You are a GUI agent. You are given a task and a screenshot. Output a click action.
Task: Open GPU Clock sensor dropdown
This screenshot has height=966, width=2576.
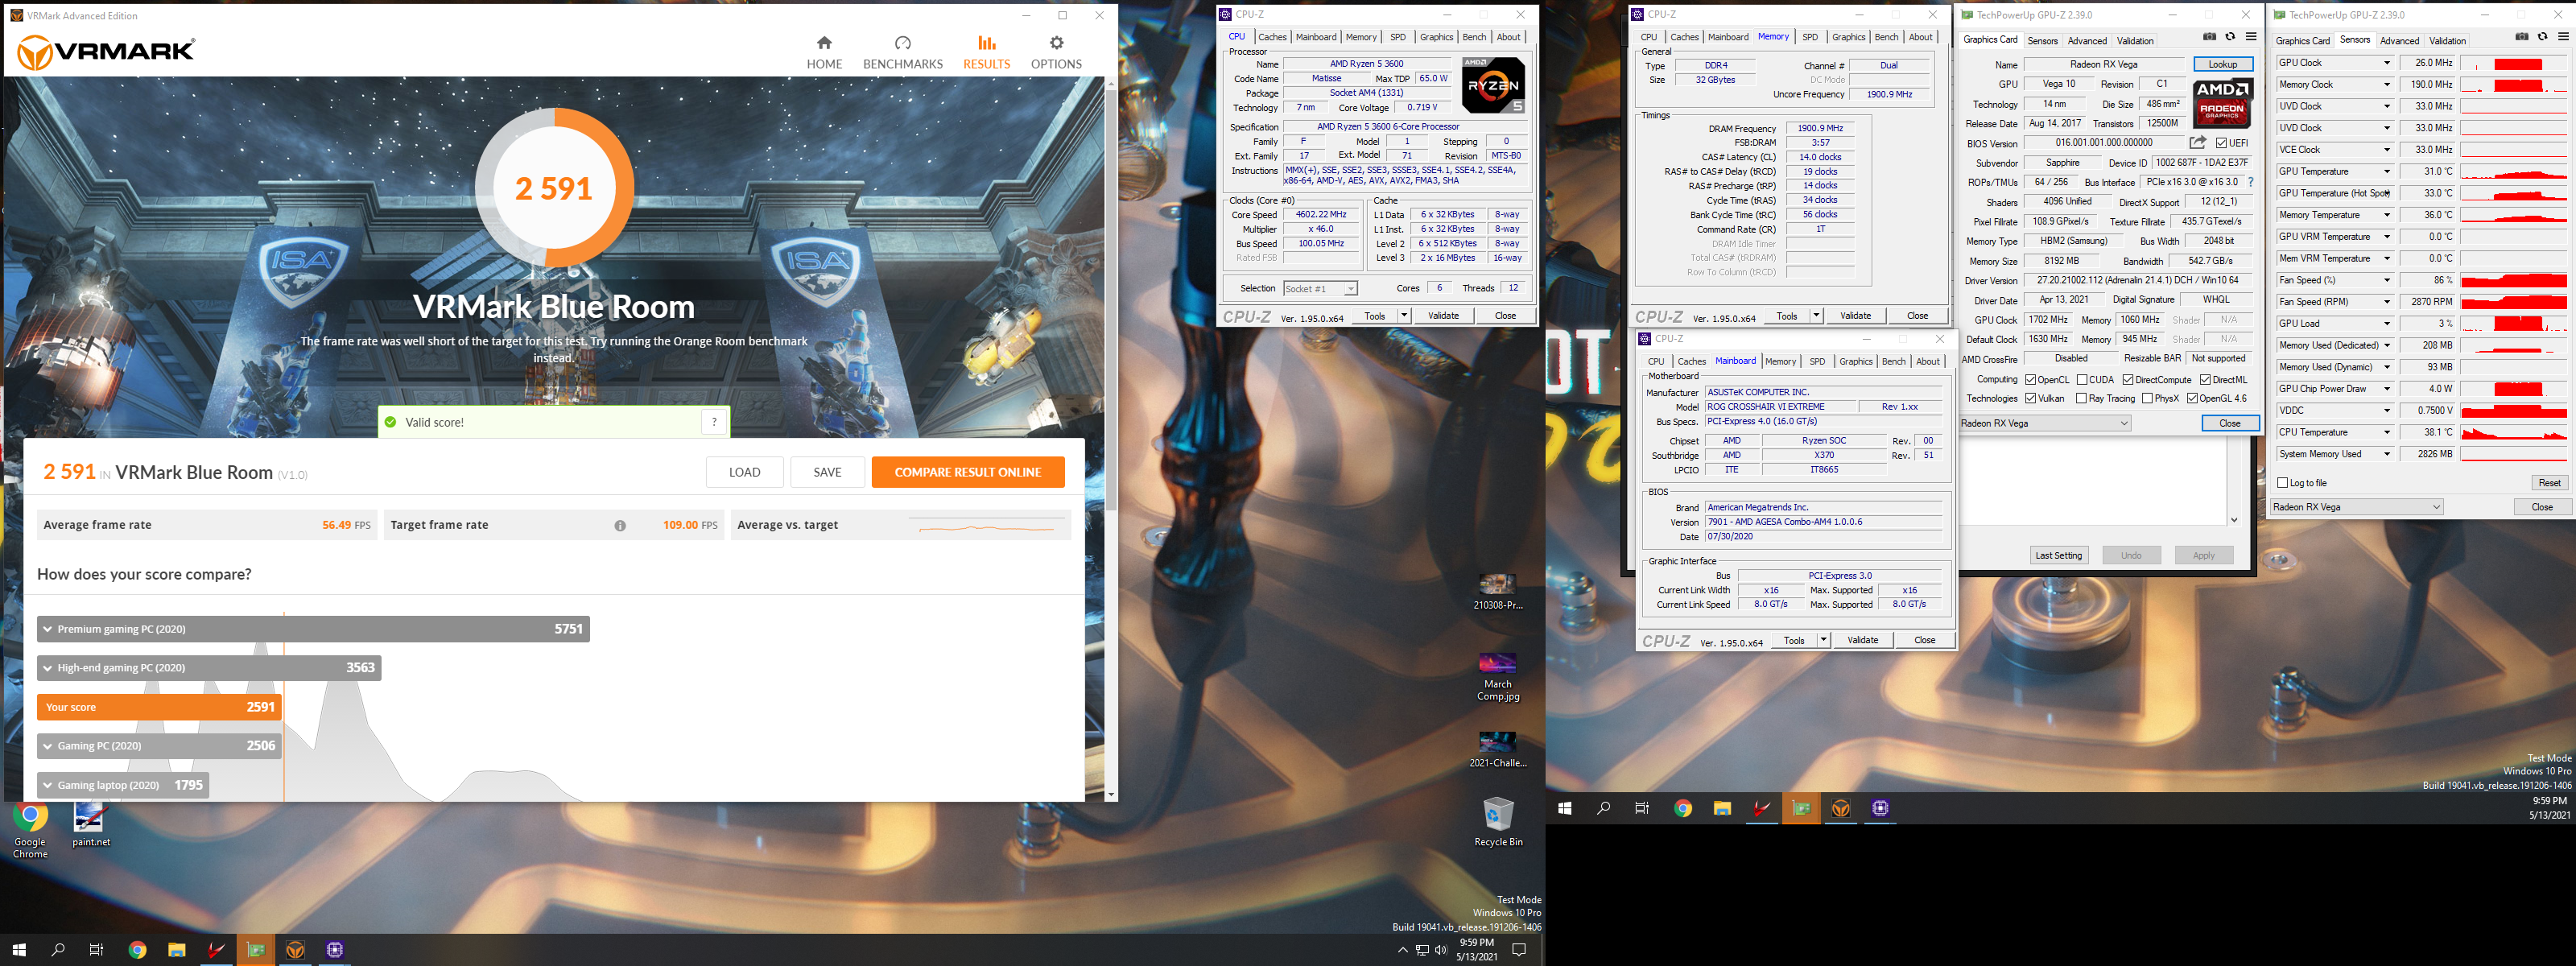(x=2387, y=63)
